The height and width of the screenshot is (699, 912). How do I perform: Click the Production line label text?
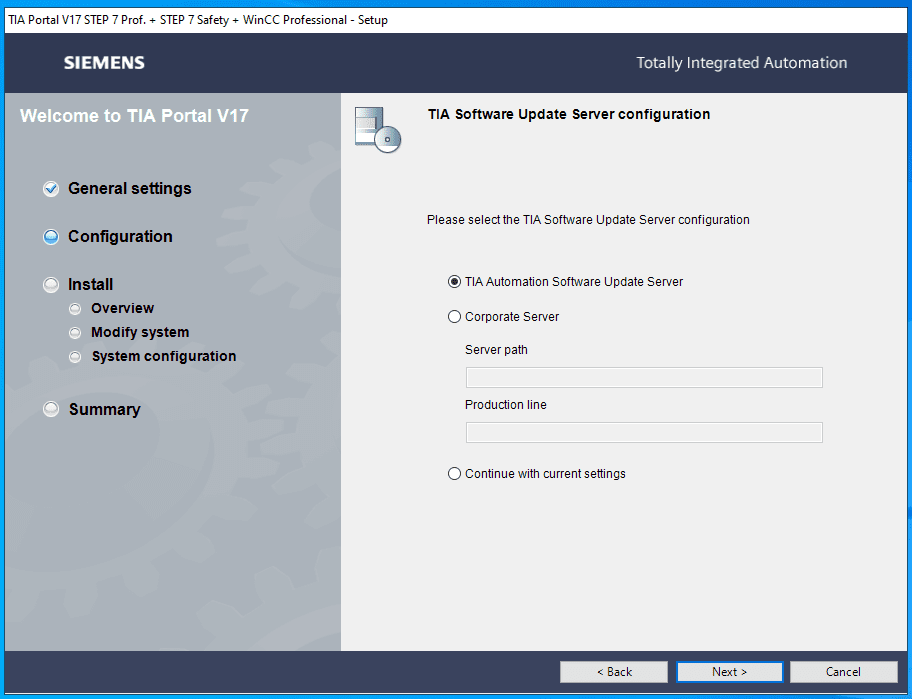click(x=505, y=405)
